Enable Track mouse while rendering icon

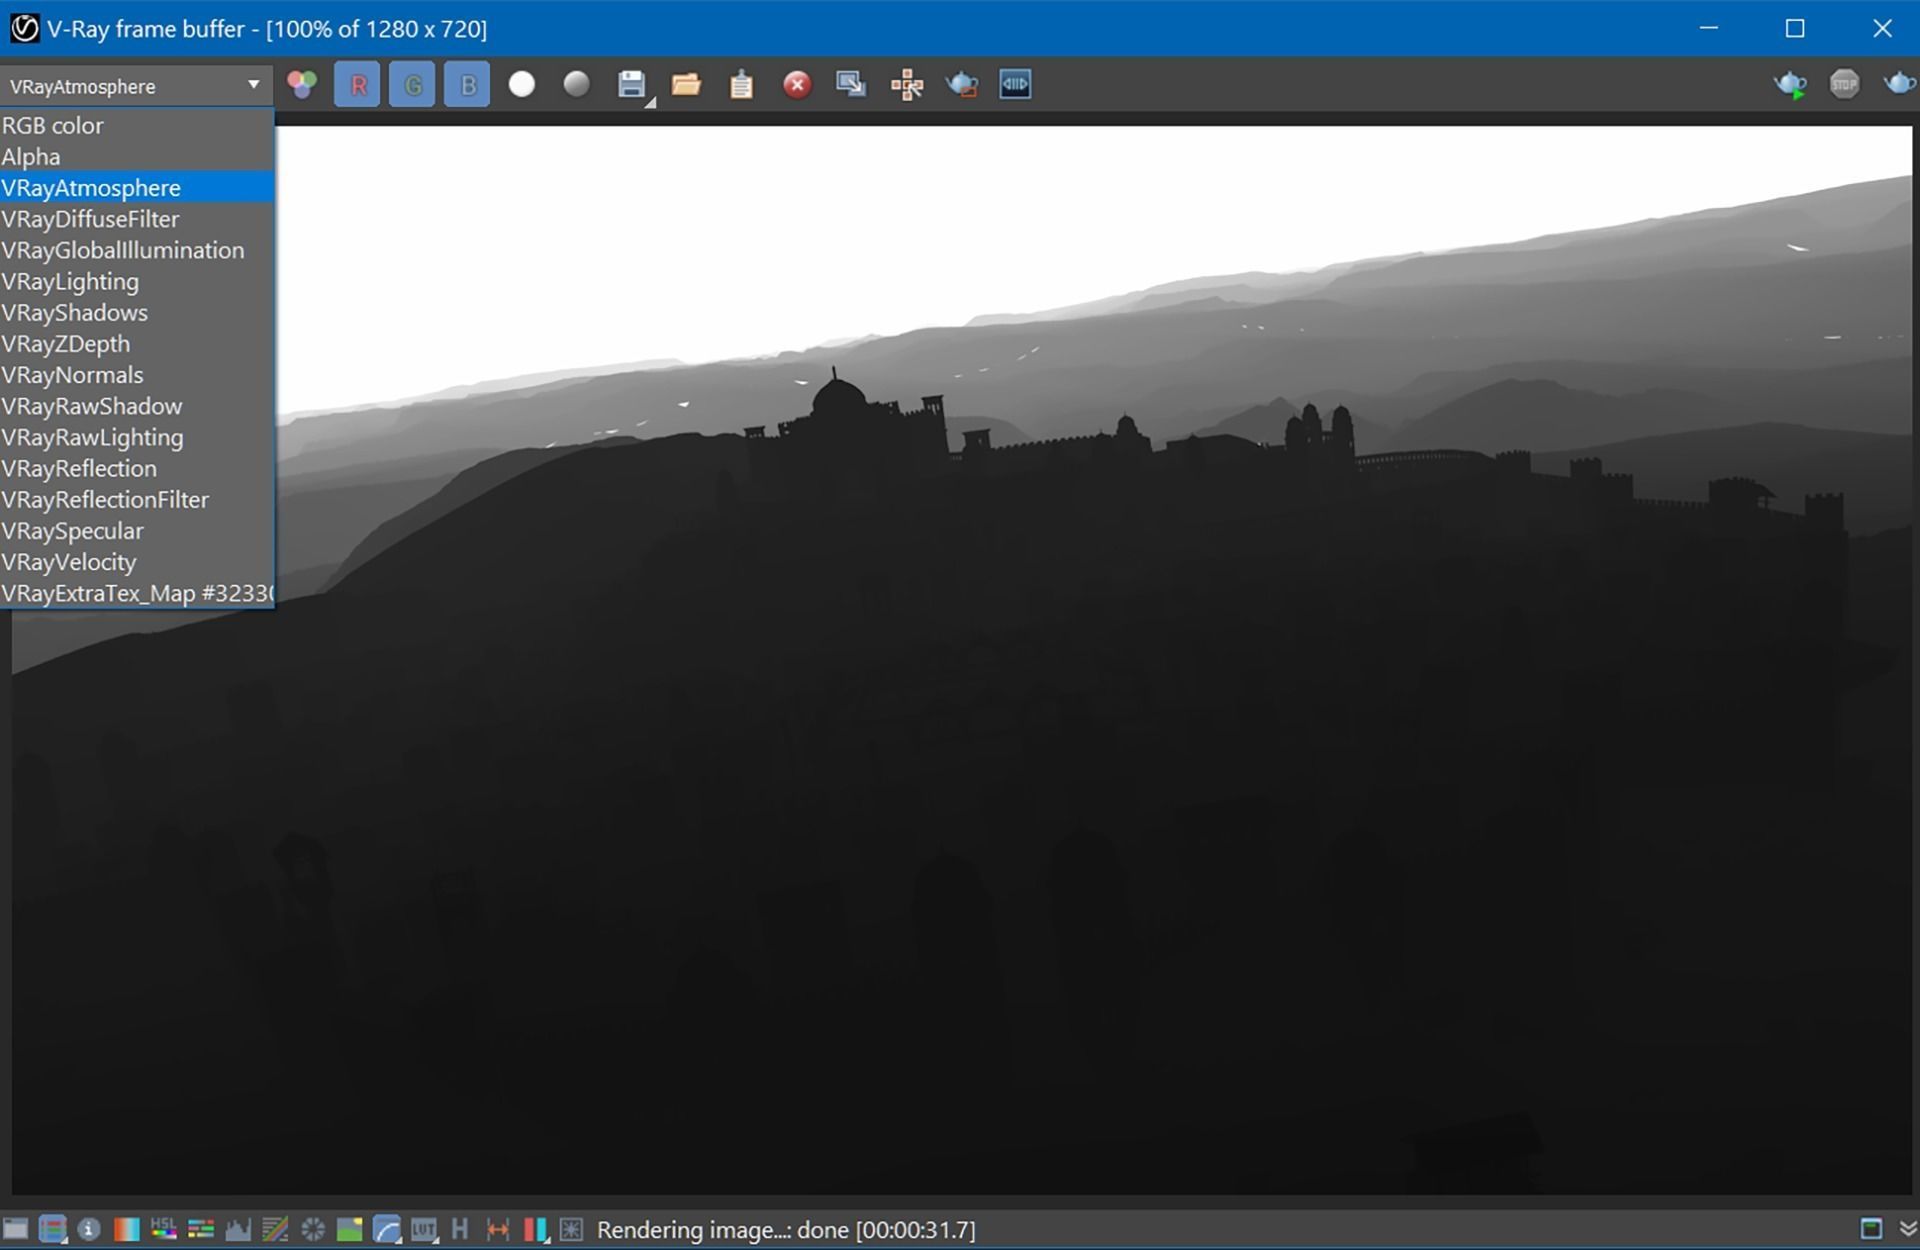click(906, 85)
